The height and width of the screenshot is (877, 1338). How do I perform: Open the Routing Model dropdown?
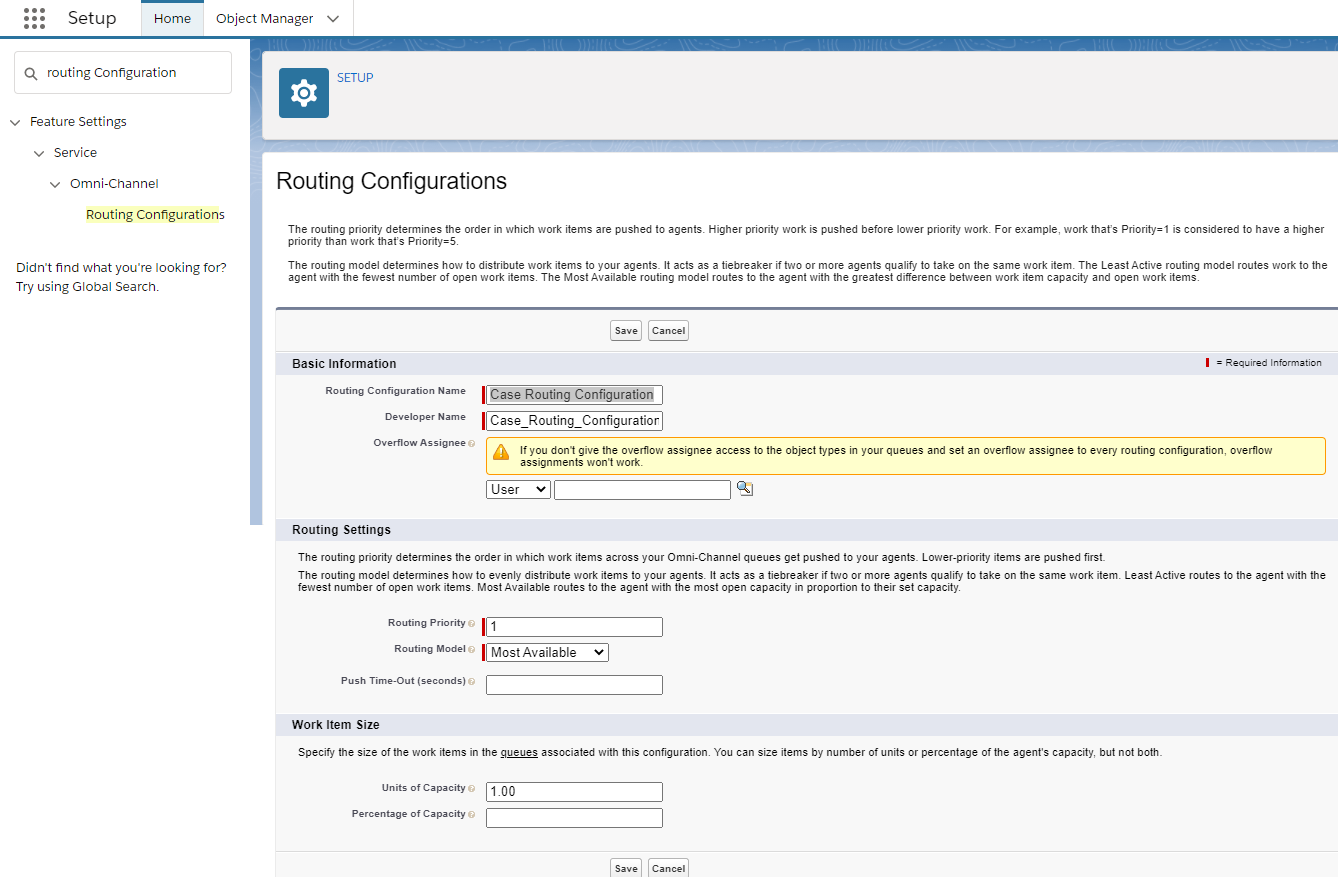545,651
